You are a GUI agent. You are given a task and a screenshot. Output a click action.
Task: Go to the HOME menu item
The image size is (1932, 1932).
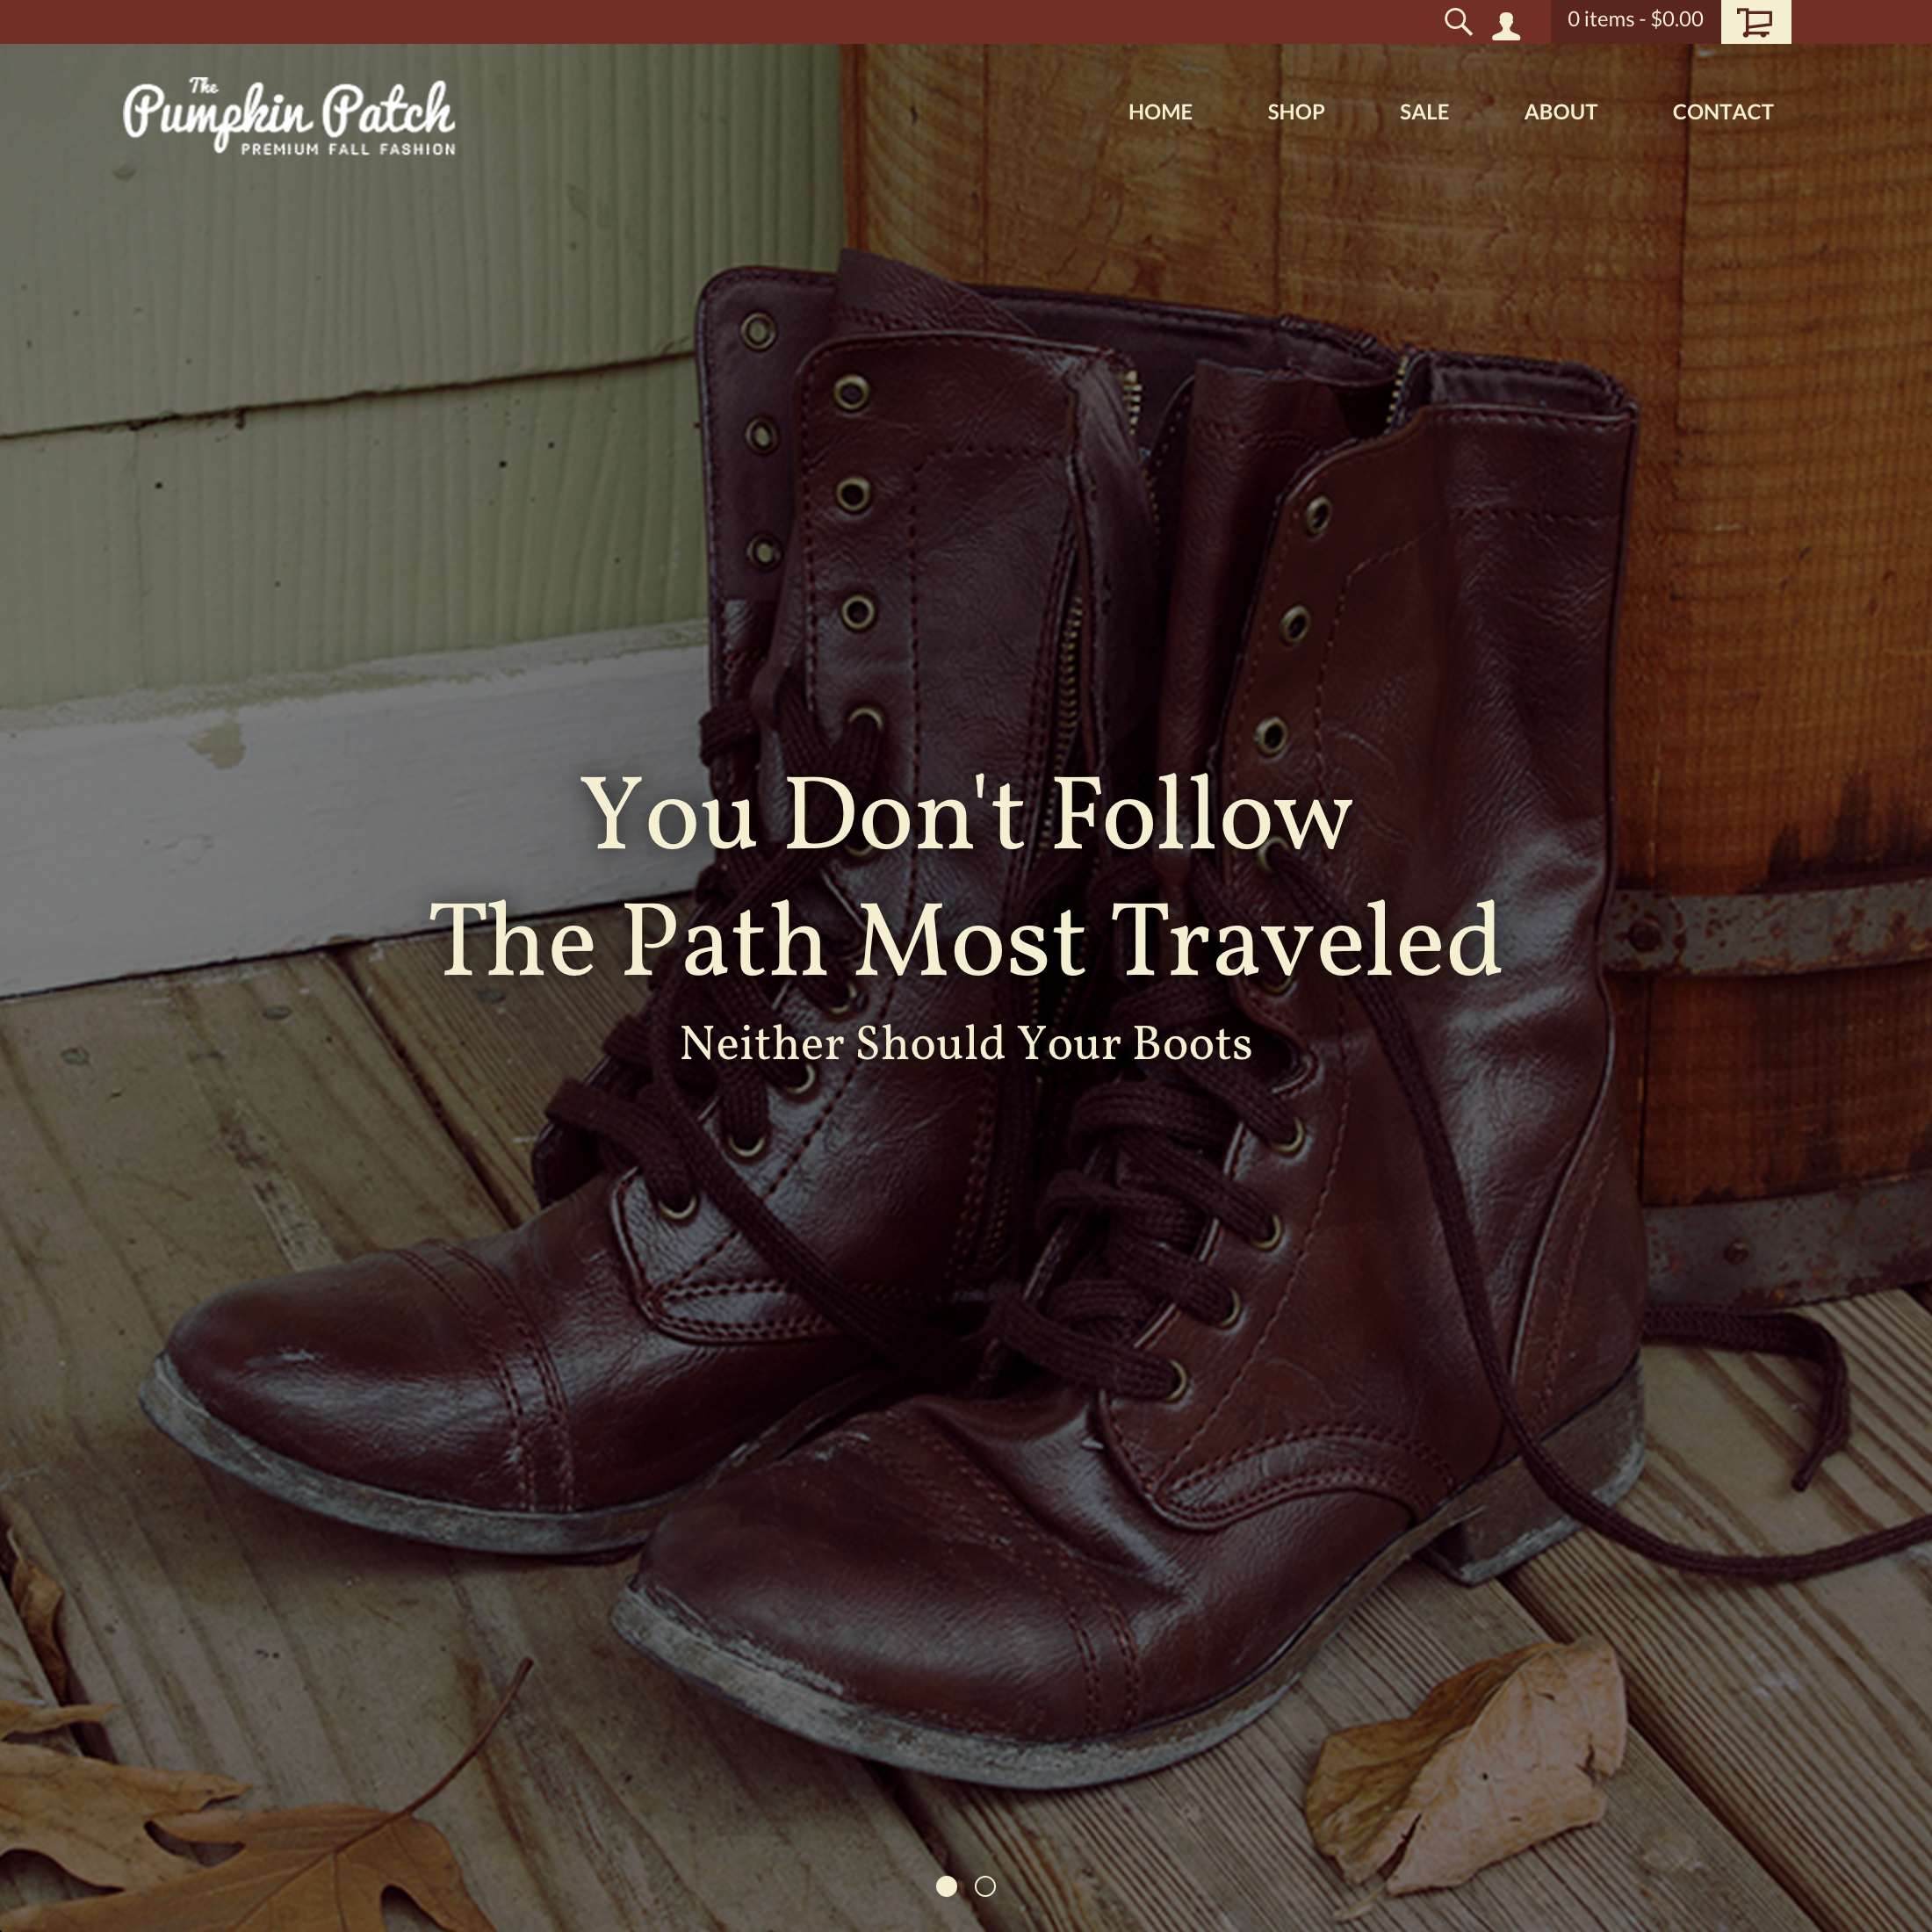coord(1160,112)
